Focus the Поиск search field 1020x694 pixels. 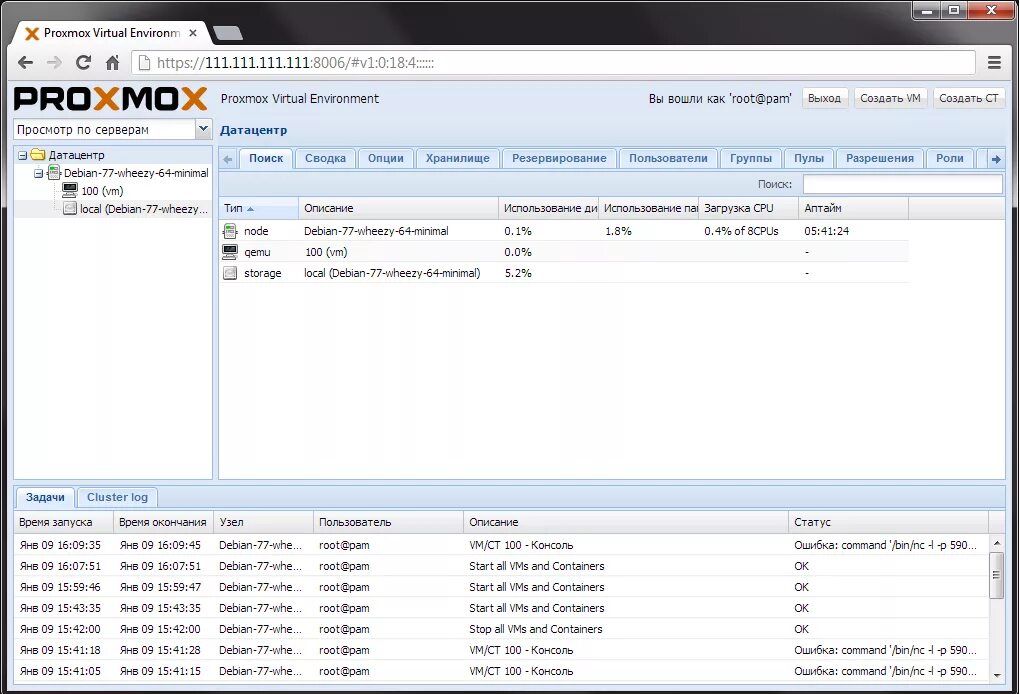[x=902, y=184]
